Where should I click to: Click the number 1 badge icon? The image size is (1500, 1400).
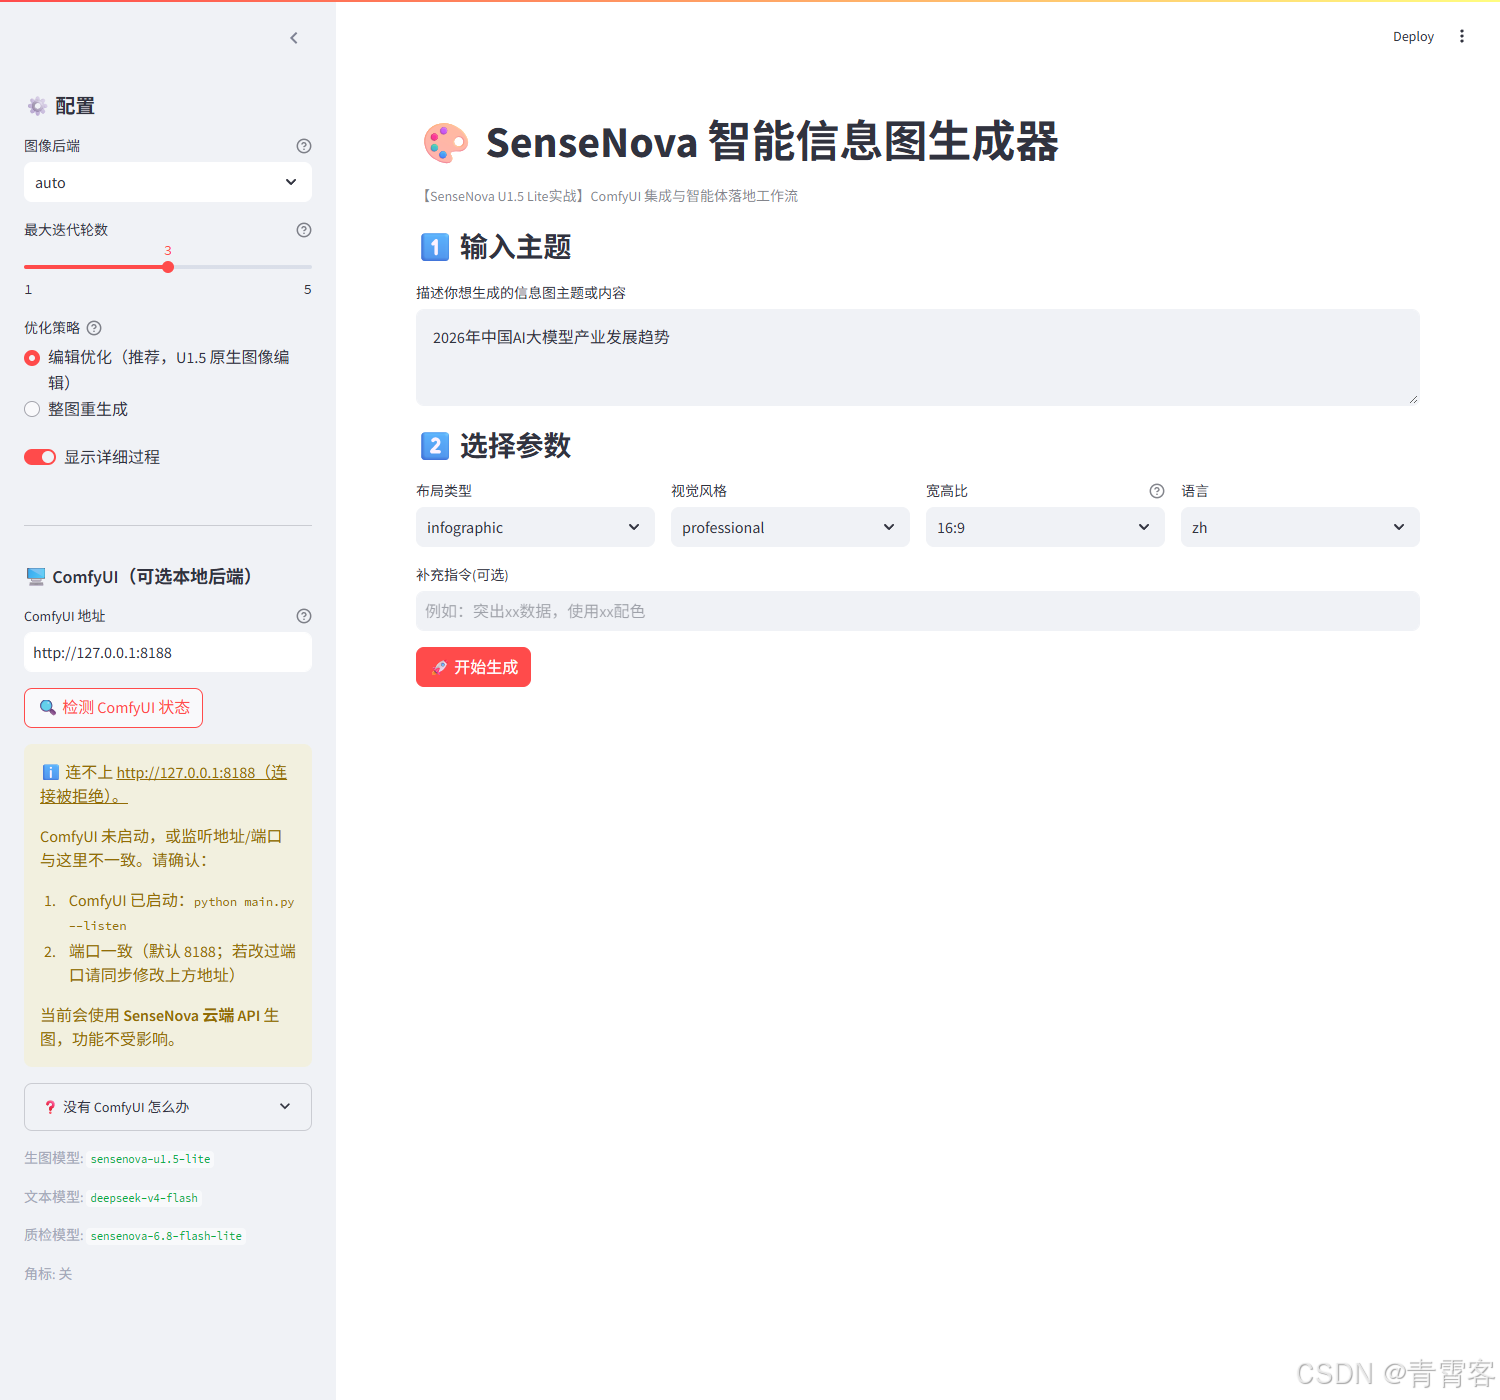point(435,247)
